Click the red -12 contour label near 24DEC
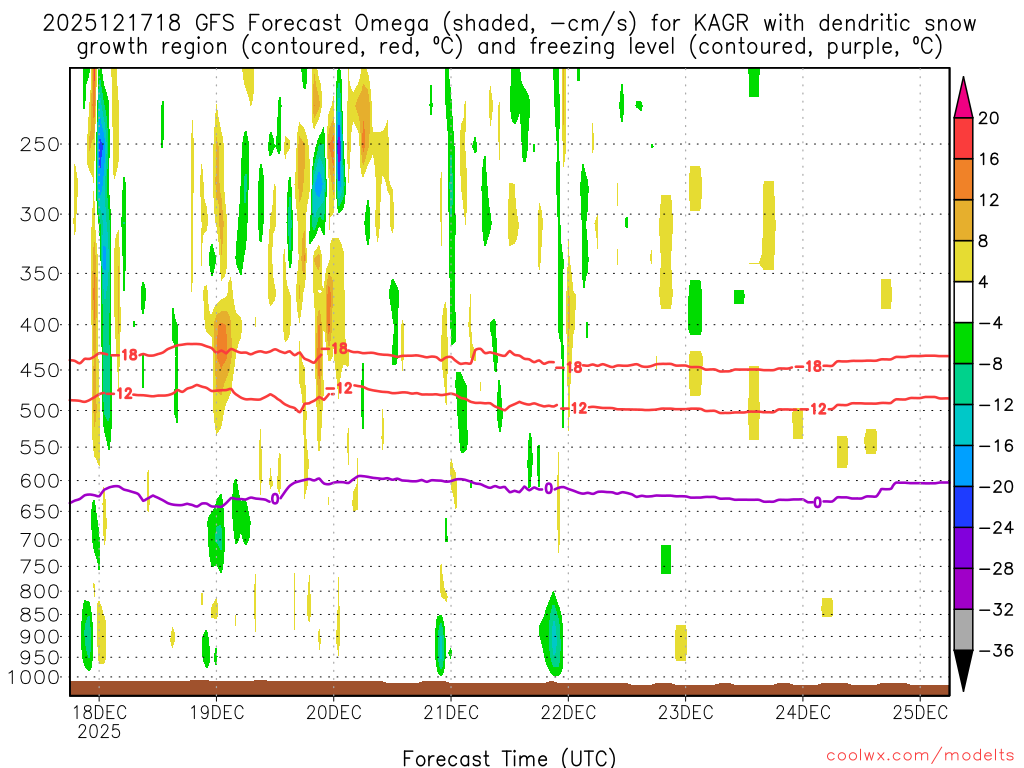 (x=815, y=409)
